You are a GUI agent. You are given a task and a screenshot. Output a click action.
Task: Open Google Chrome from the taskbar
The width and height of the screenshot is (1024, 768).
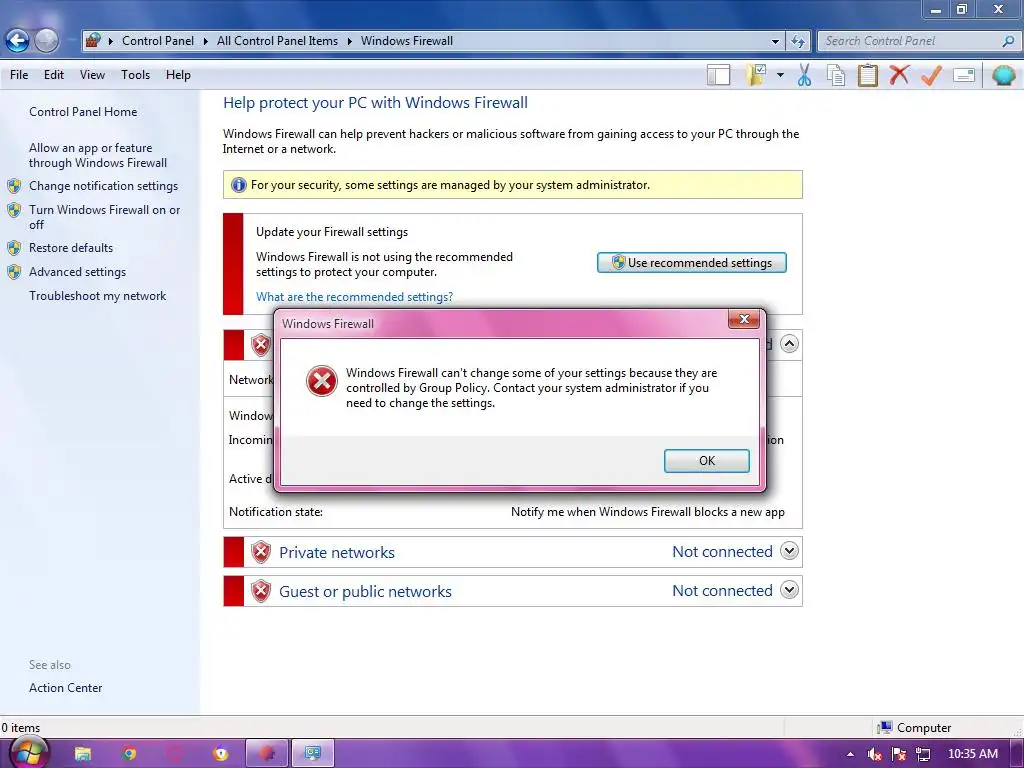point(129,754)
